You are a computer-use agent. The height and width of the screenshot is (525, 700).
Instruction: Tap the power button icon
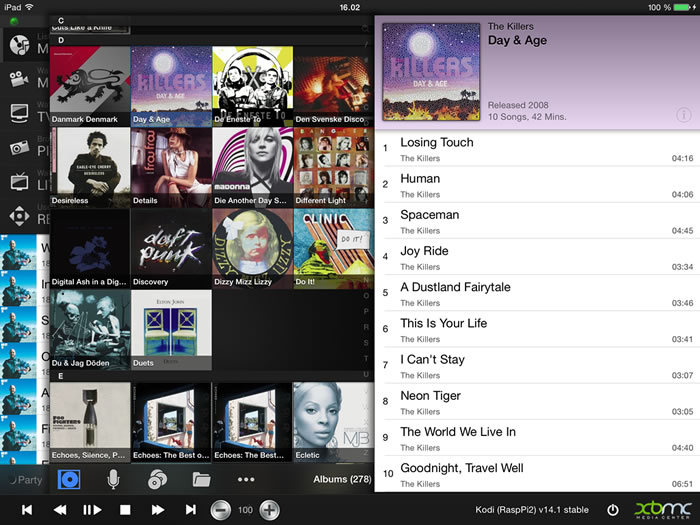click(613, 510)
